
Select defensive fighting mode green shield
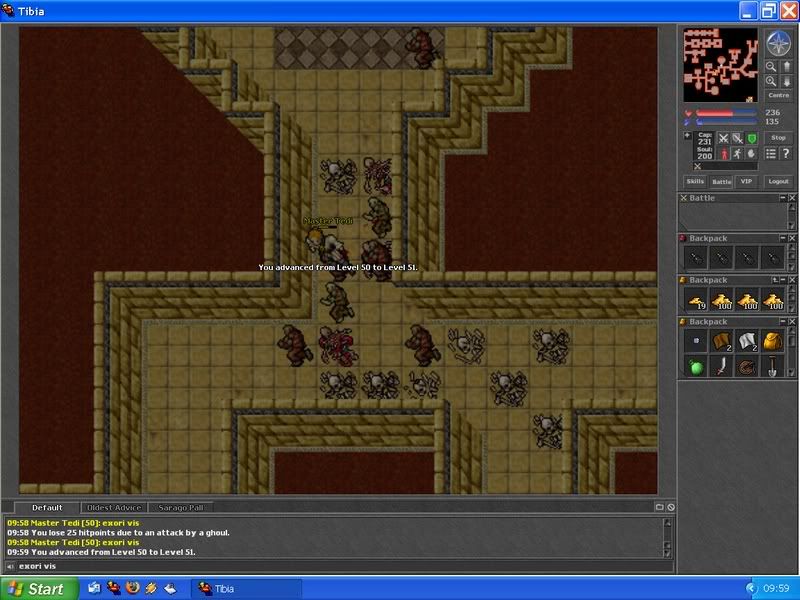pos(752,138)
